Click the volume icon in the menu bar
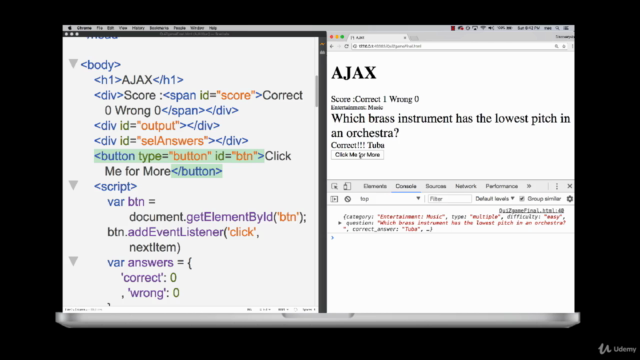The height and width of the screenshot is (360, 640). point(491,28)
